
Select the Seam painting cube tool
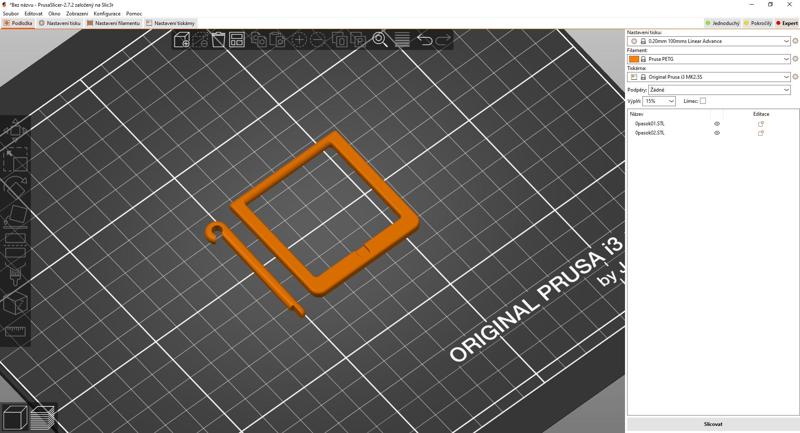(15, 303)
